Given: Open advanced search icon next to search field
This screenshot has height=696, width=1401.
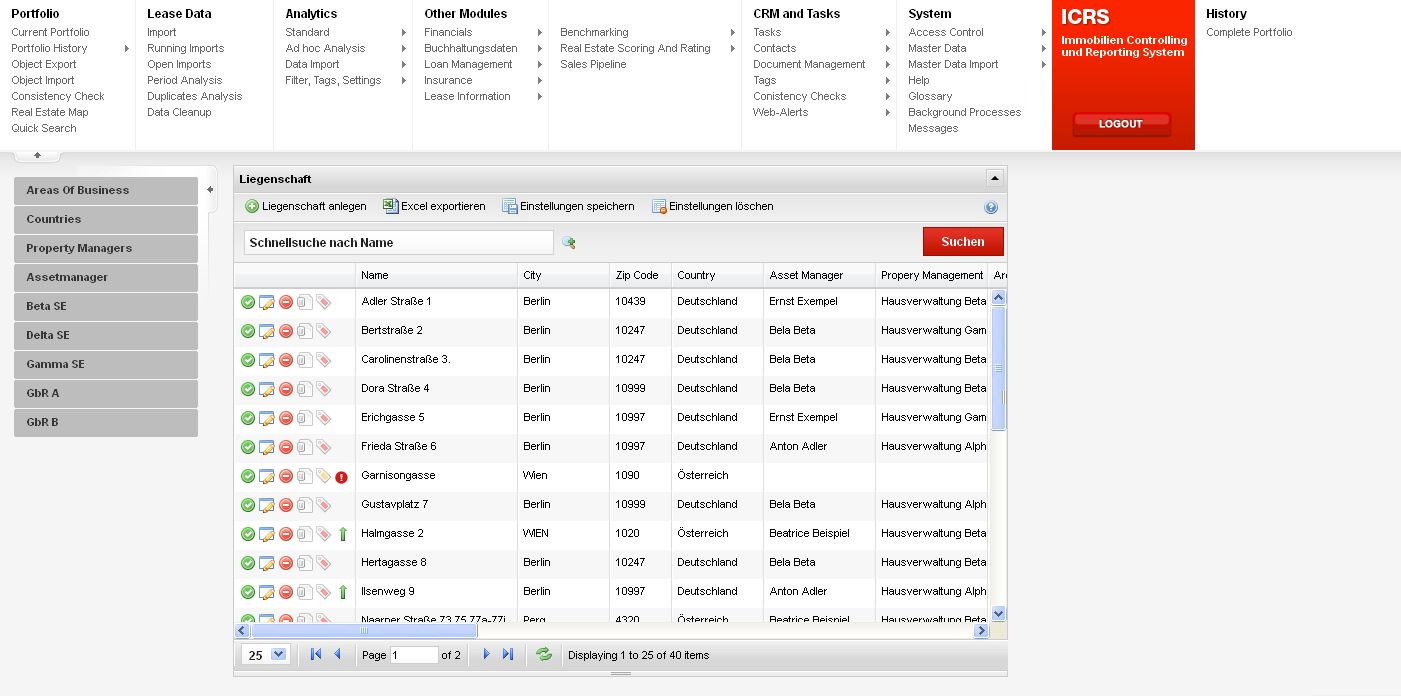Looking at the screenshot, I should point(569,242).
